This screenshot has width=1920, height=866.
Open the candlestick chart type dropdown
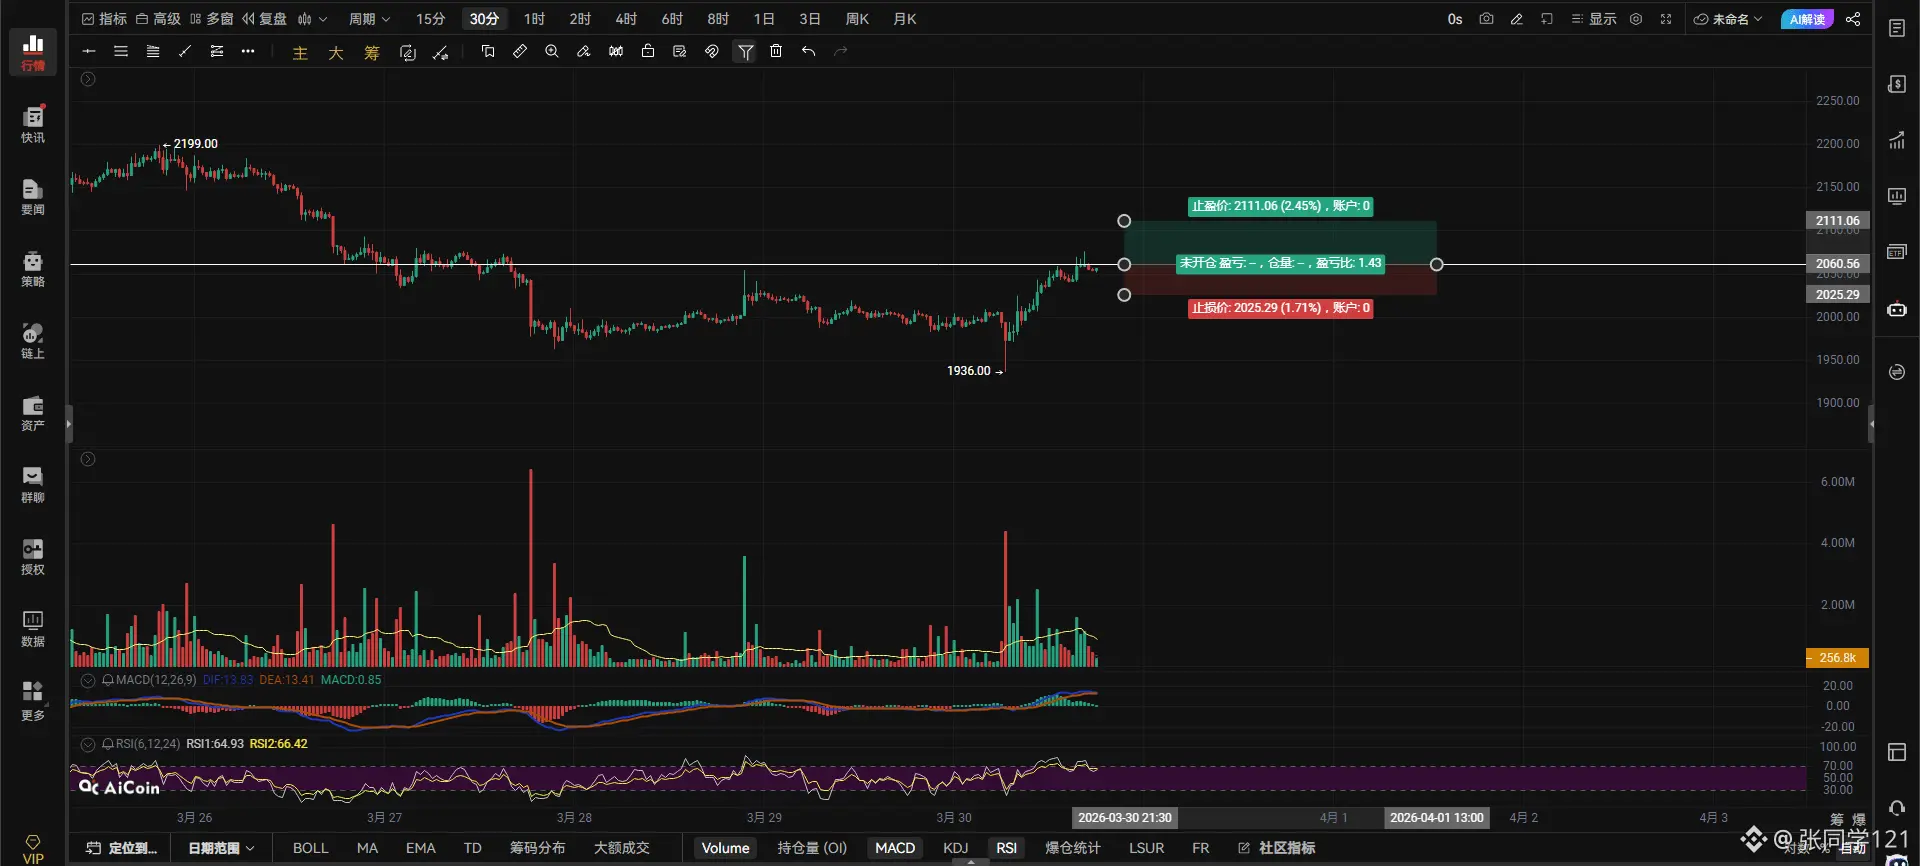pos(312,19)
